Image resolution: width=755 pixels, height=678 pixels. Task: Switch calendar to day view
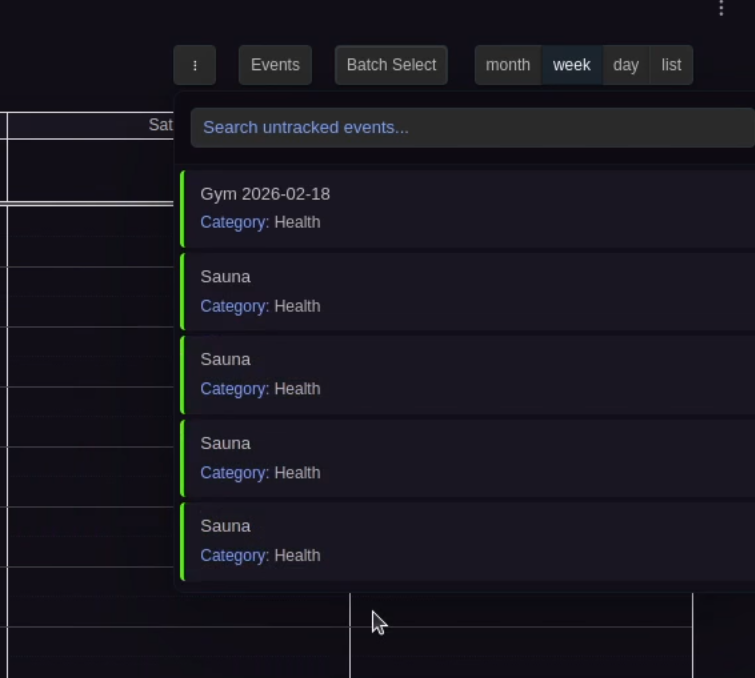(625, 65)
